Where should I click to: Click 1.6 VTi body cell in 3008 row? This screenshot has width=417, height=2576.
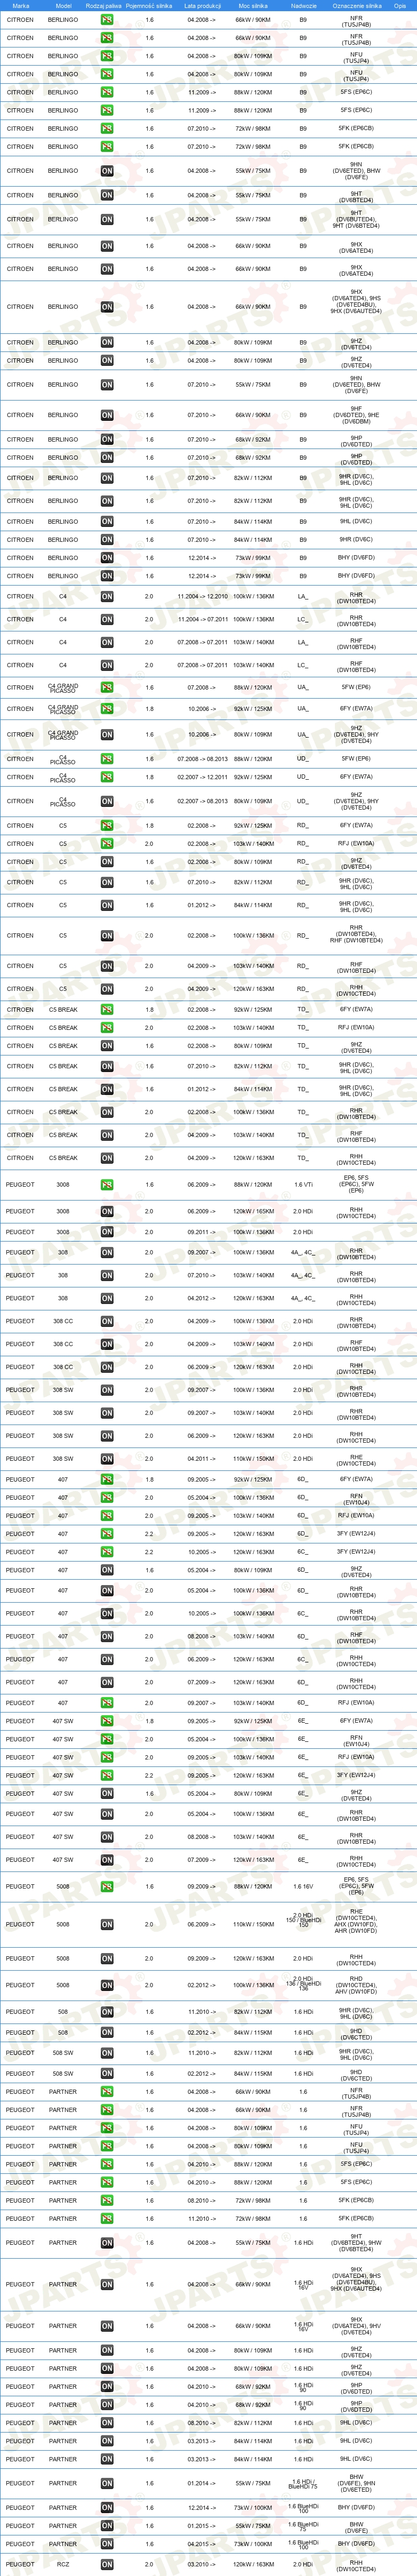[x=303, y=1185]
